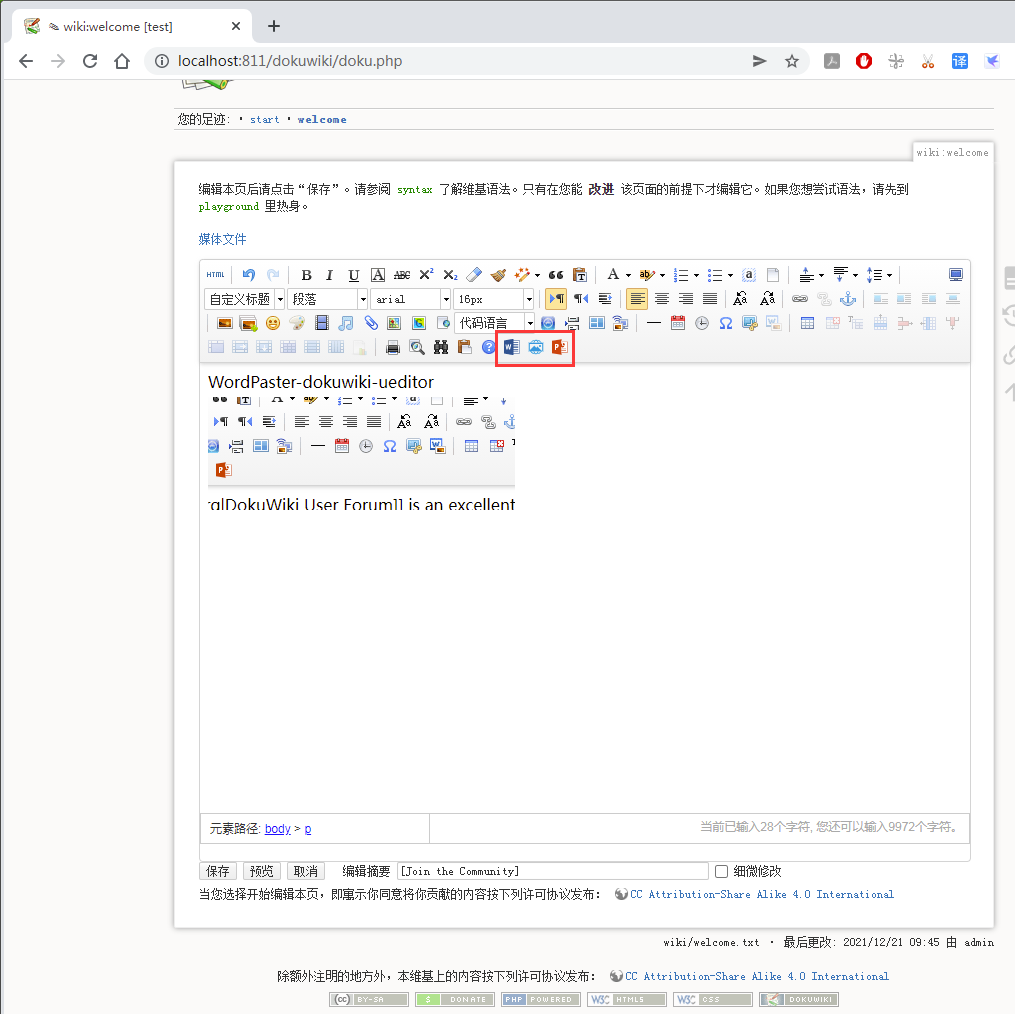Viewport: 1015px width, 1014px height.
Task: Center-align the paragraph
Action: (662, 299)
